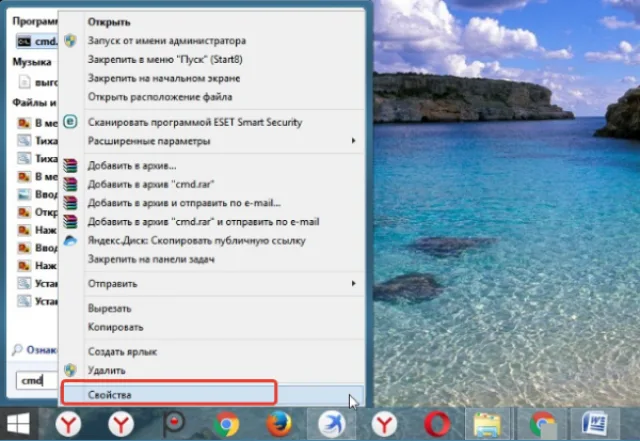The height and width of the screenshot is (441, 640).
Task: Click WinRAR icon for "cmd.rar" и отправить по e-mail
Action: (70, 222)
